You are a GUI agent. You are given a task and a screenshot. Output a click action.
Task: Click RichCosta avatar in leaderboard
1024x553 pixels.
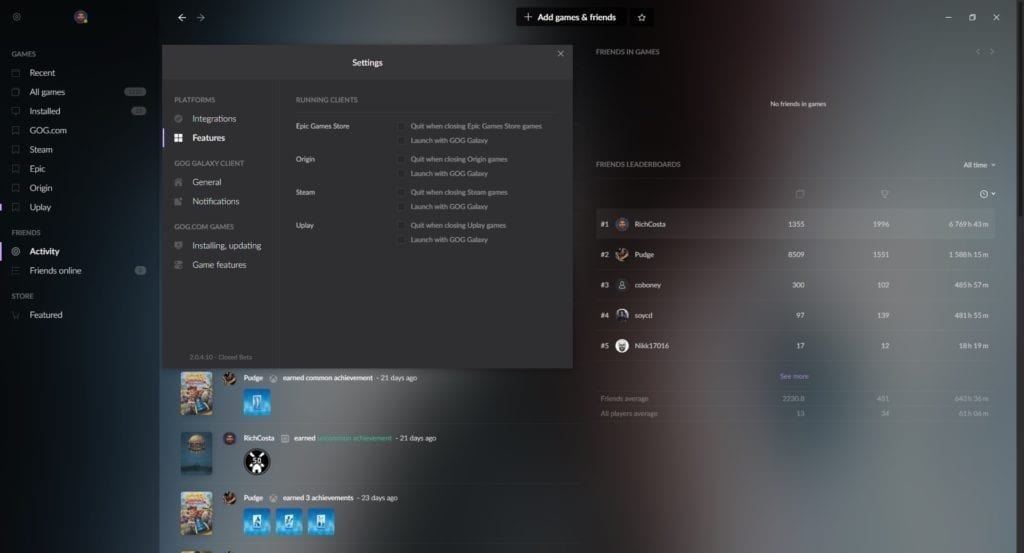pos(622,224)
